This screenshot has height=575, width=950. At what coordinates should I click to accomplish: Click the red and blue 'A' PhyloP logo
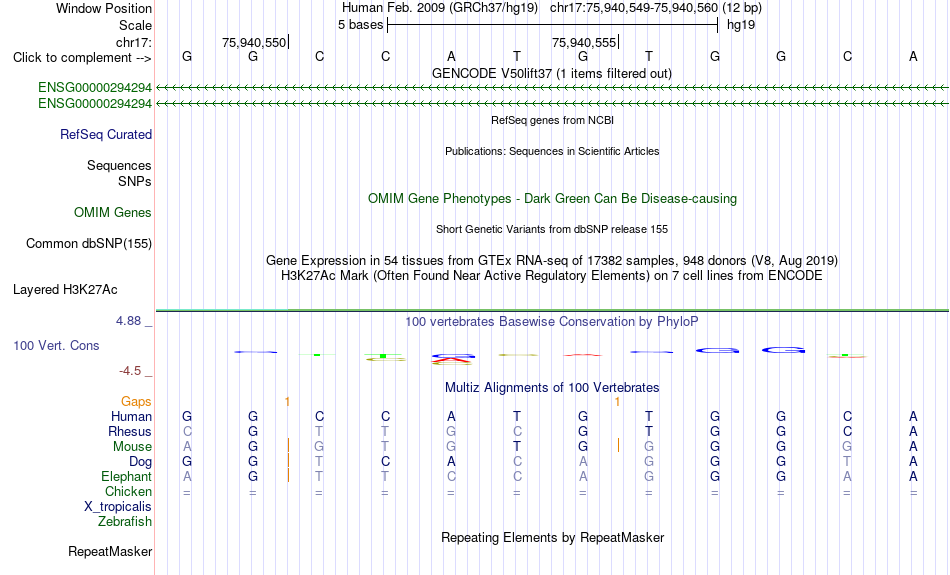pos(453,359)
